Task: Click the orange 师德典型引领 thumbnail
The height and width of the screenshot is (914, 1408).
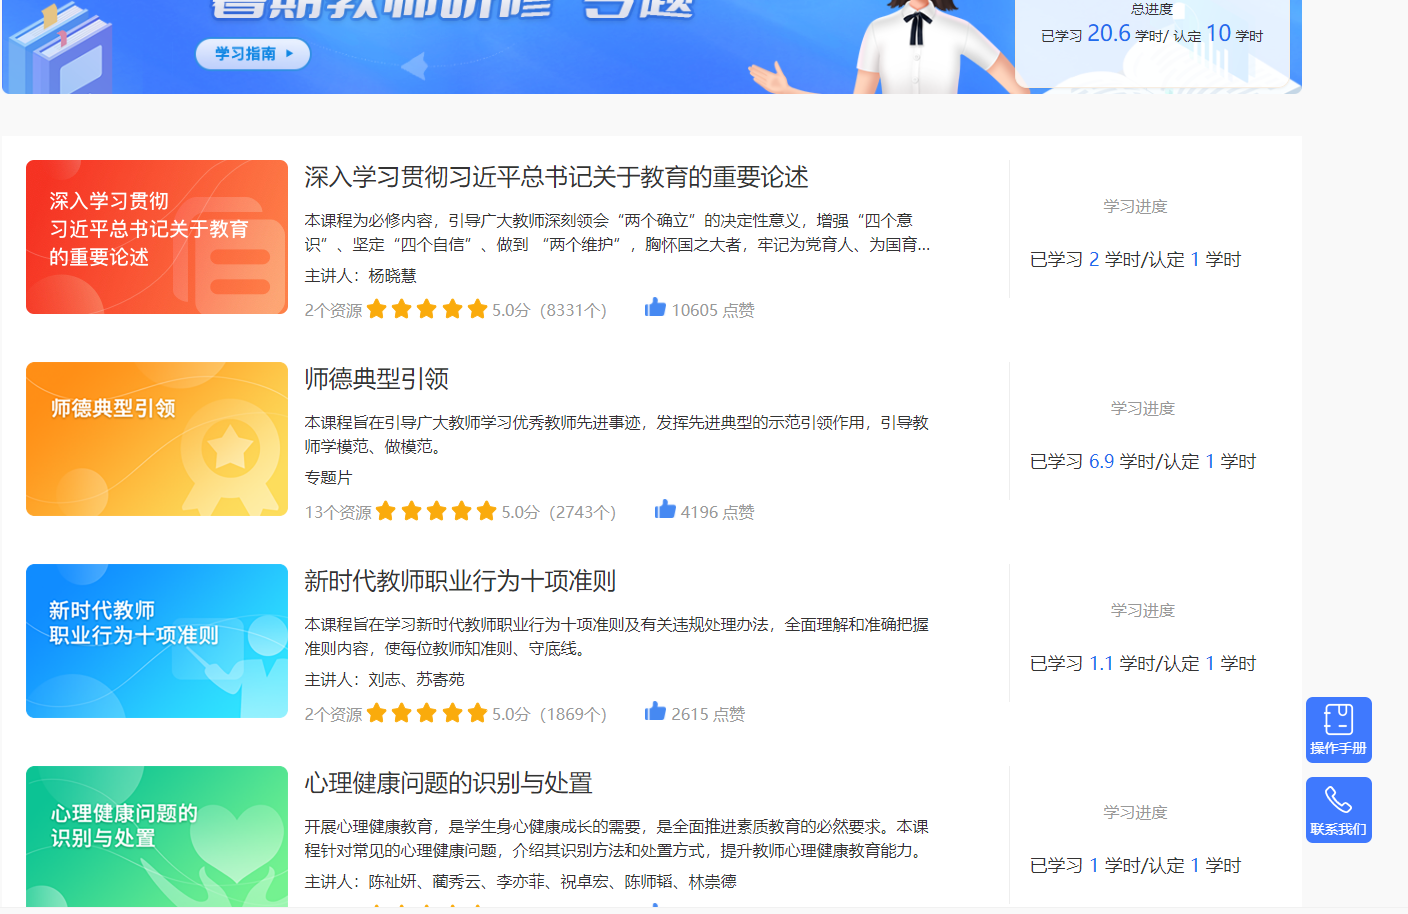Action: coord(157,439)
